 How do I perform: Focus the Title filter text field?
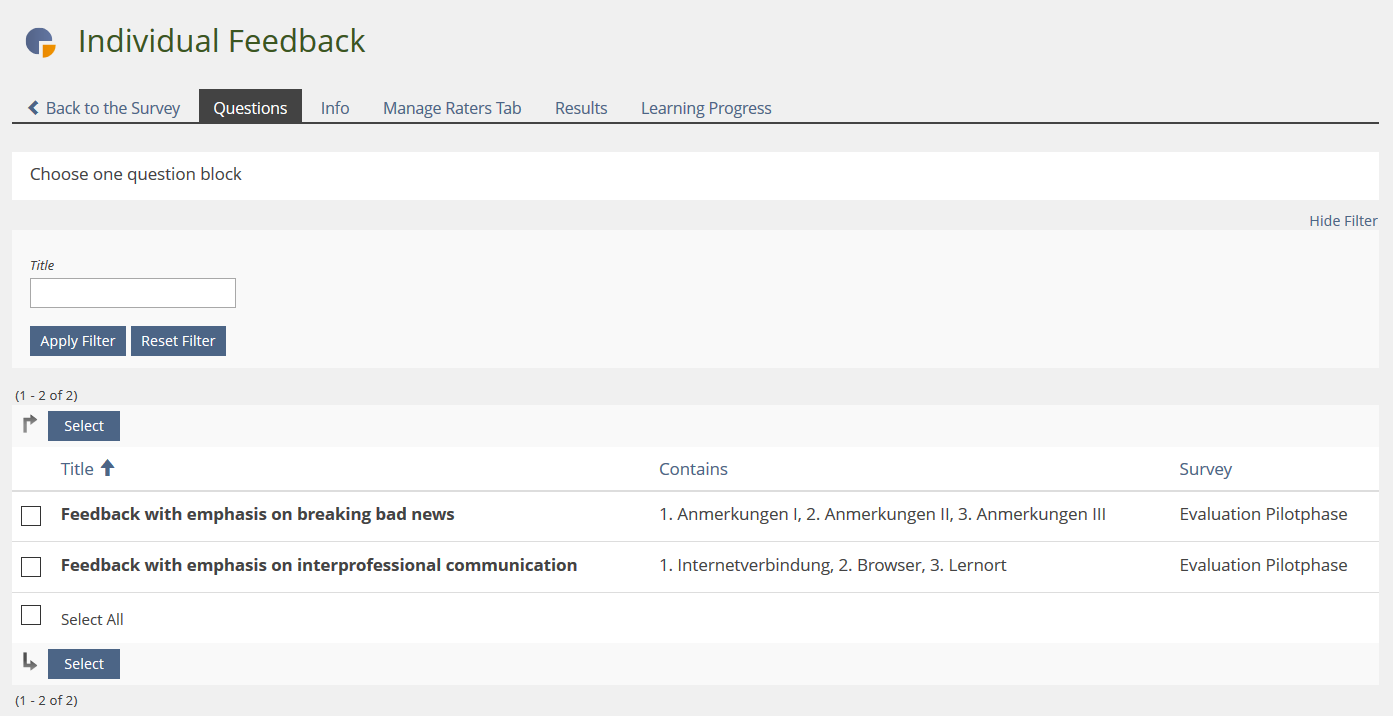[x=133, y=293]
